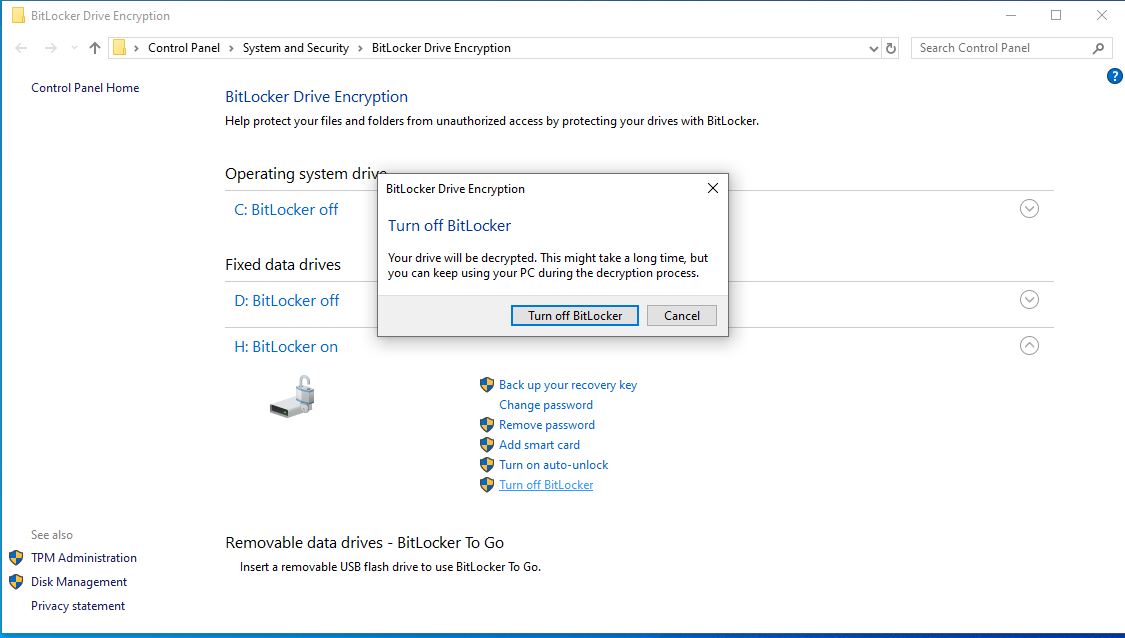
Task: Expand the C: drive BitLocker options chevron
Action: click(1029, 209)
